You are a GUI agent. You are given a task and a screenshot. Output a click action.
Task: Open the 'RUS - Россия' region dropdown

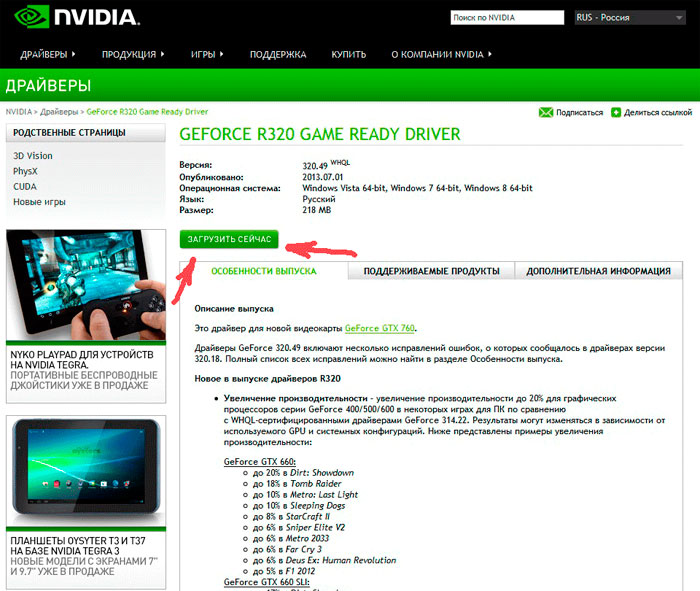click(x=630, y=17)
